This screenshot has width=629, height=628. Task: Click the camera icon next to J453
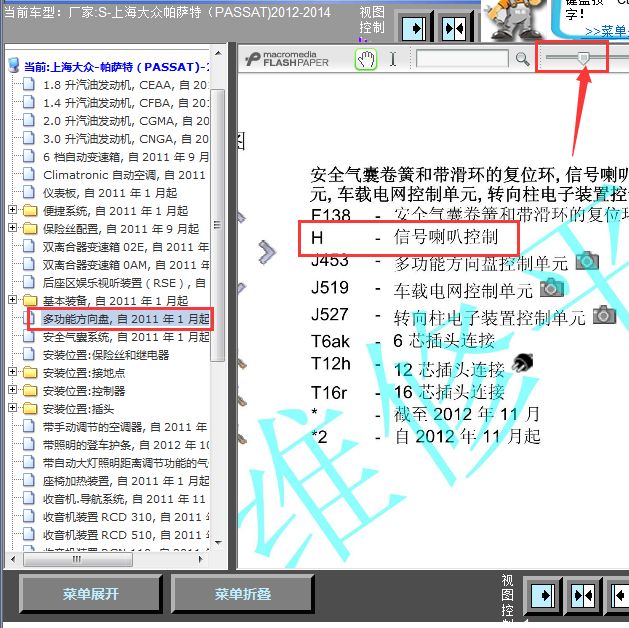[x=587, y=261]
